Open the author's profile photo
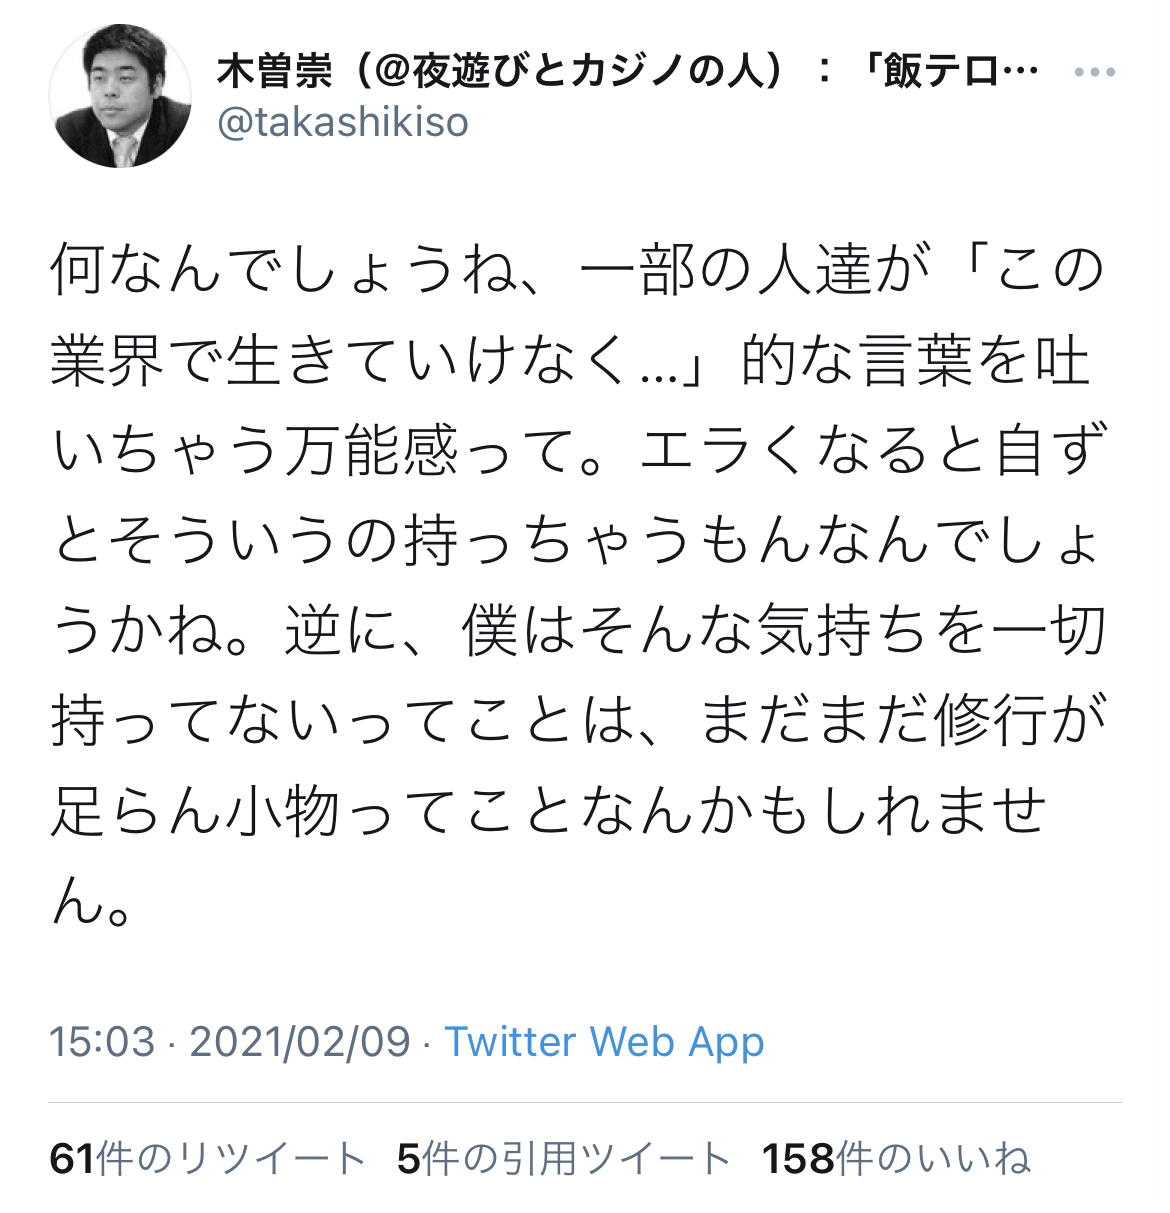 (120, 95)
